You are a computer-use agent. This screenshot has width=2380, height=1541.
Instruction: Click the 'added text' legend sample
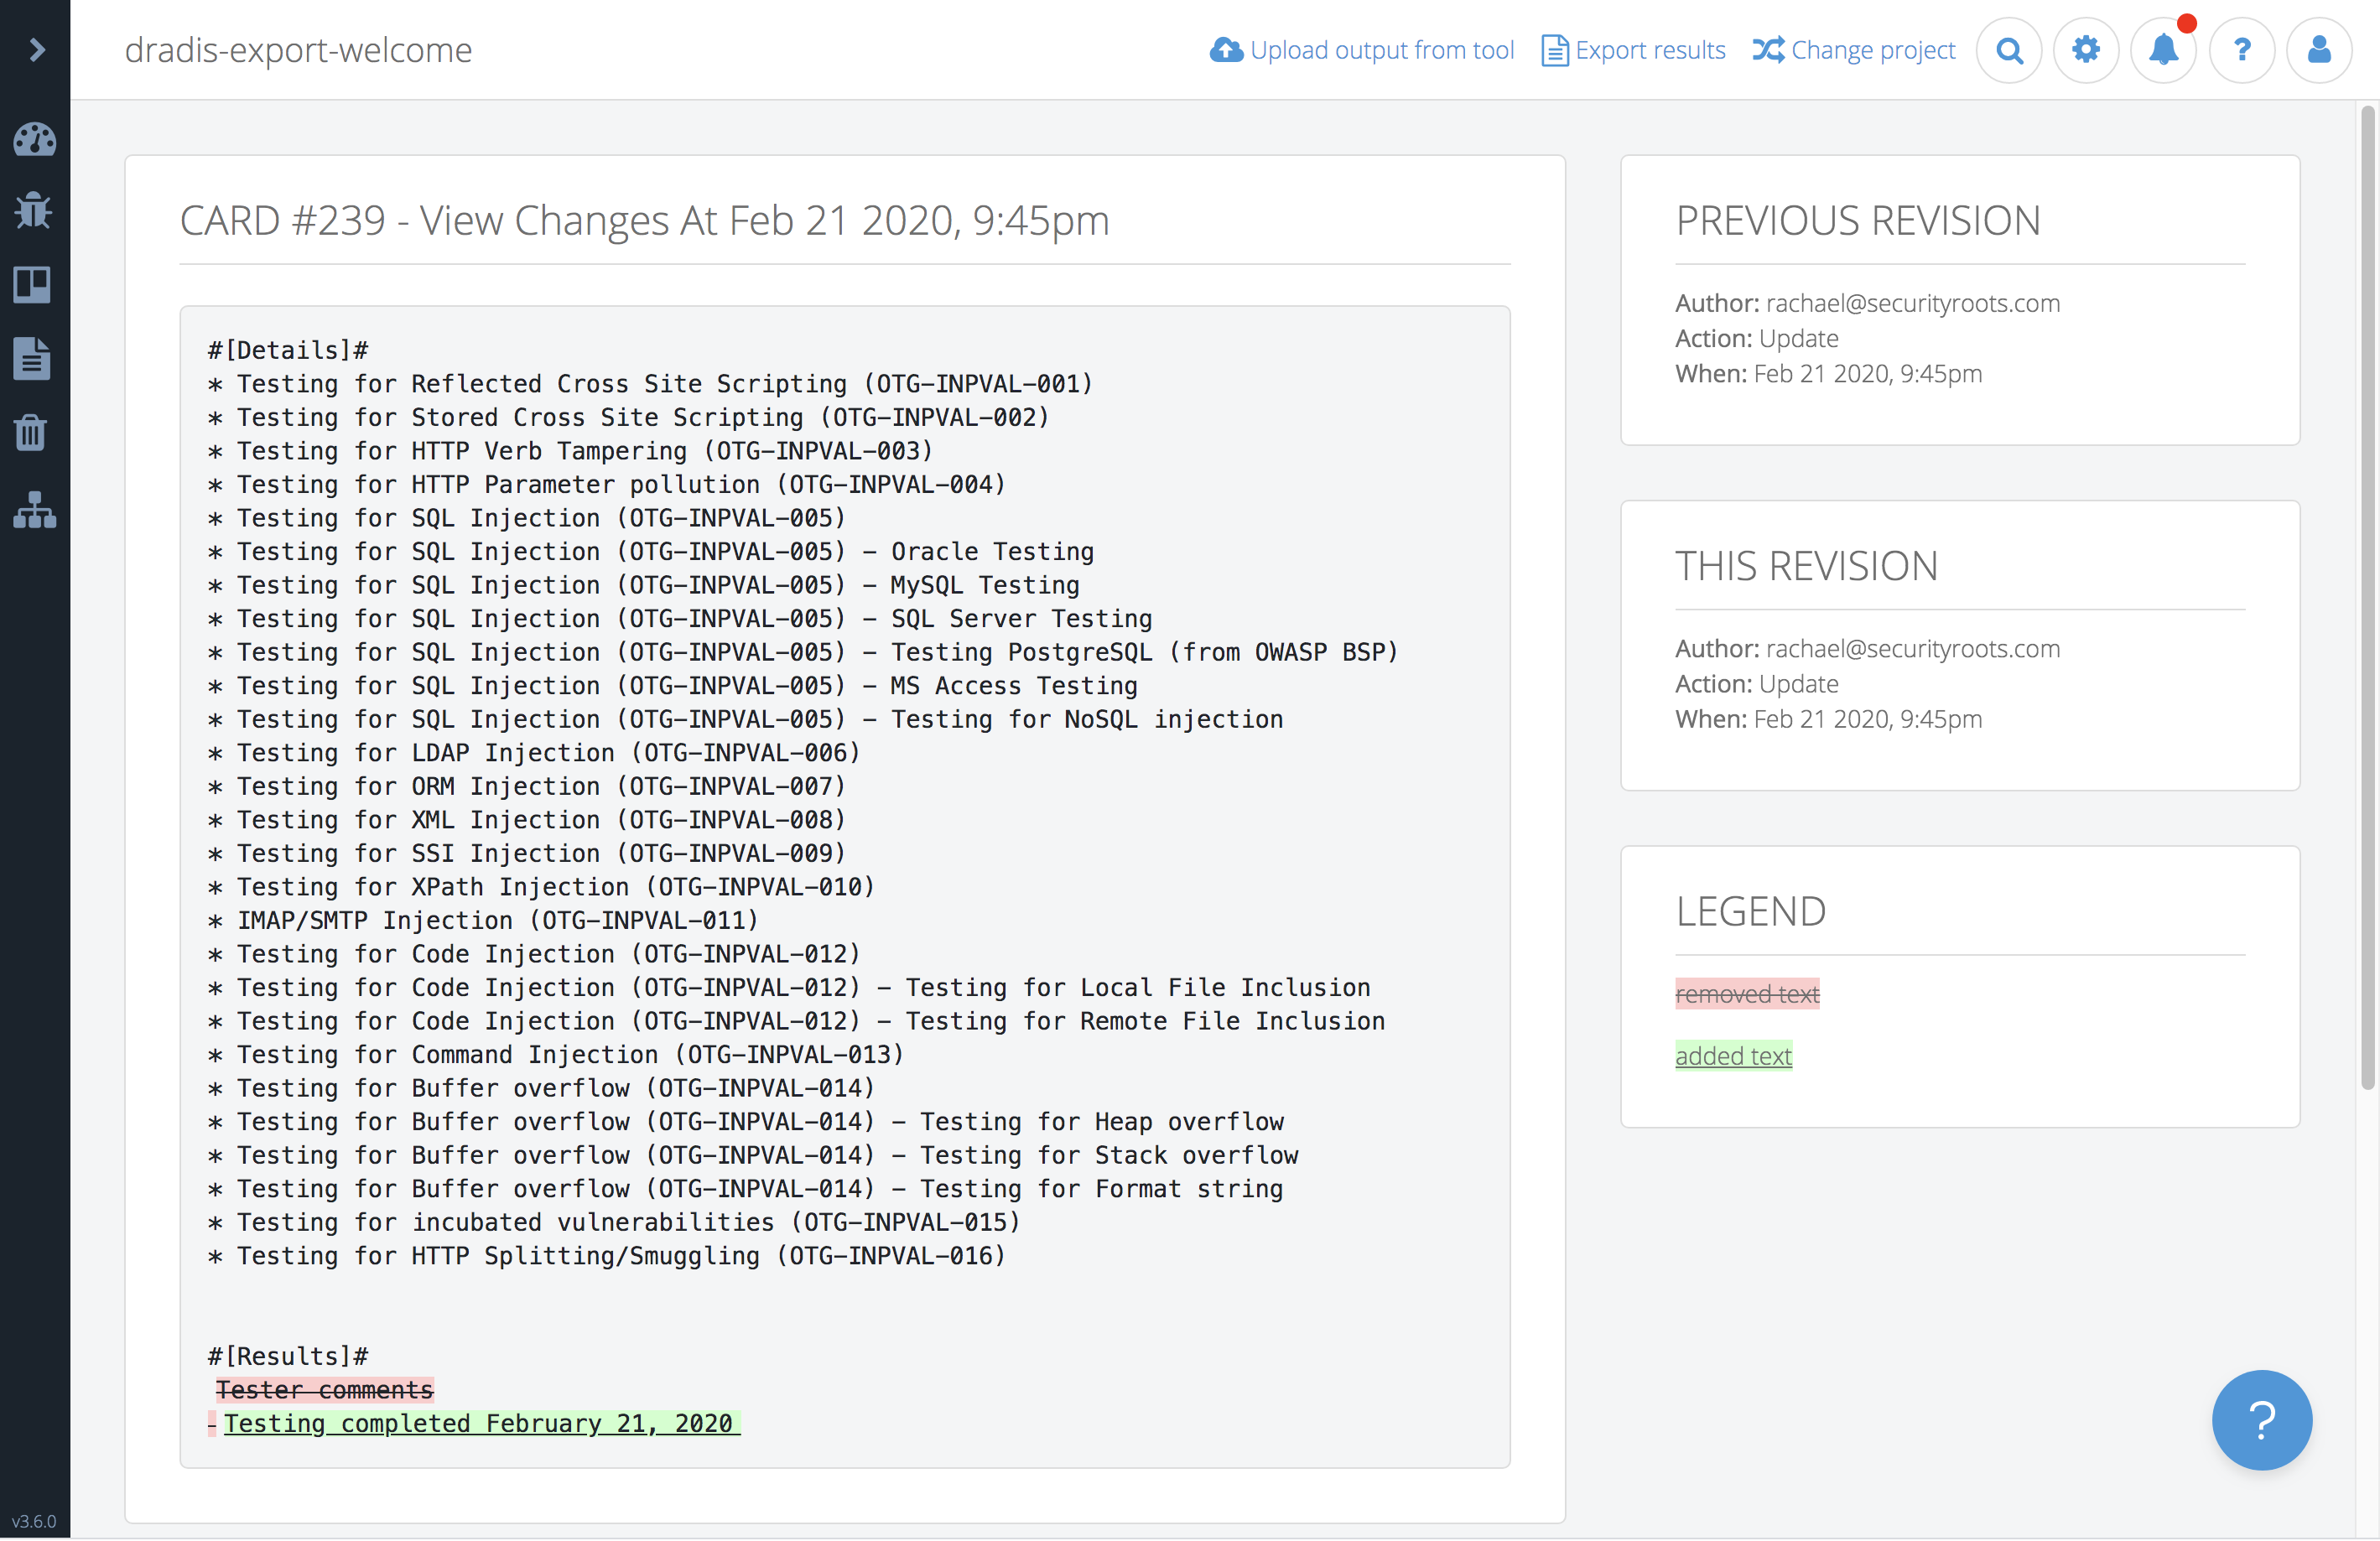pos(1733,1055)
